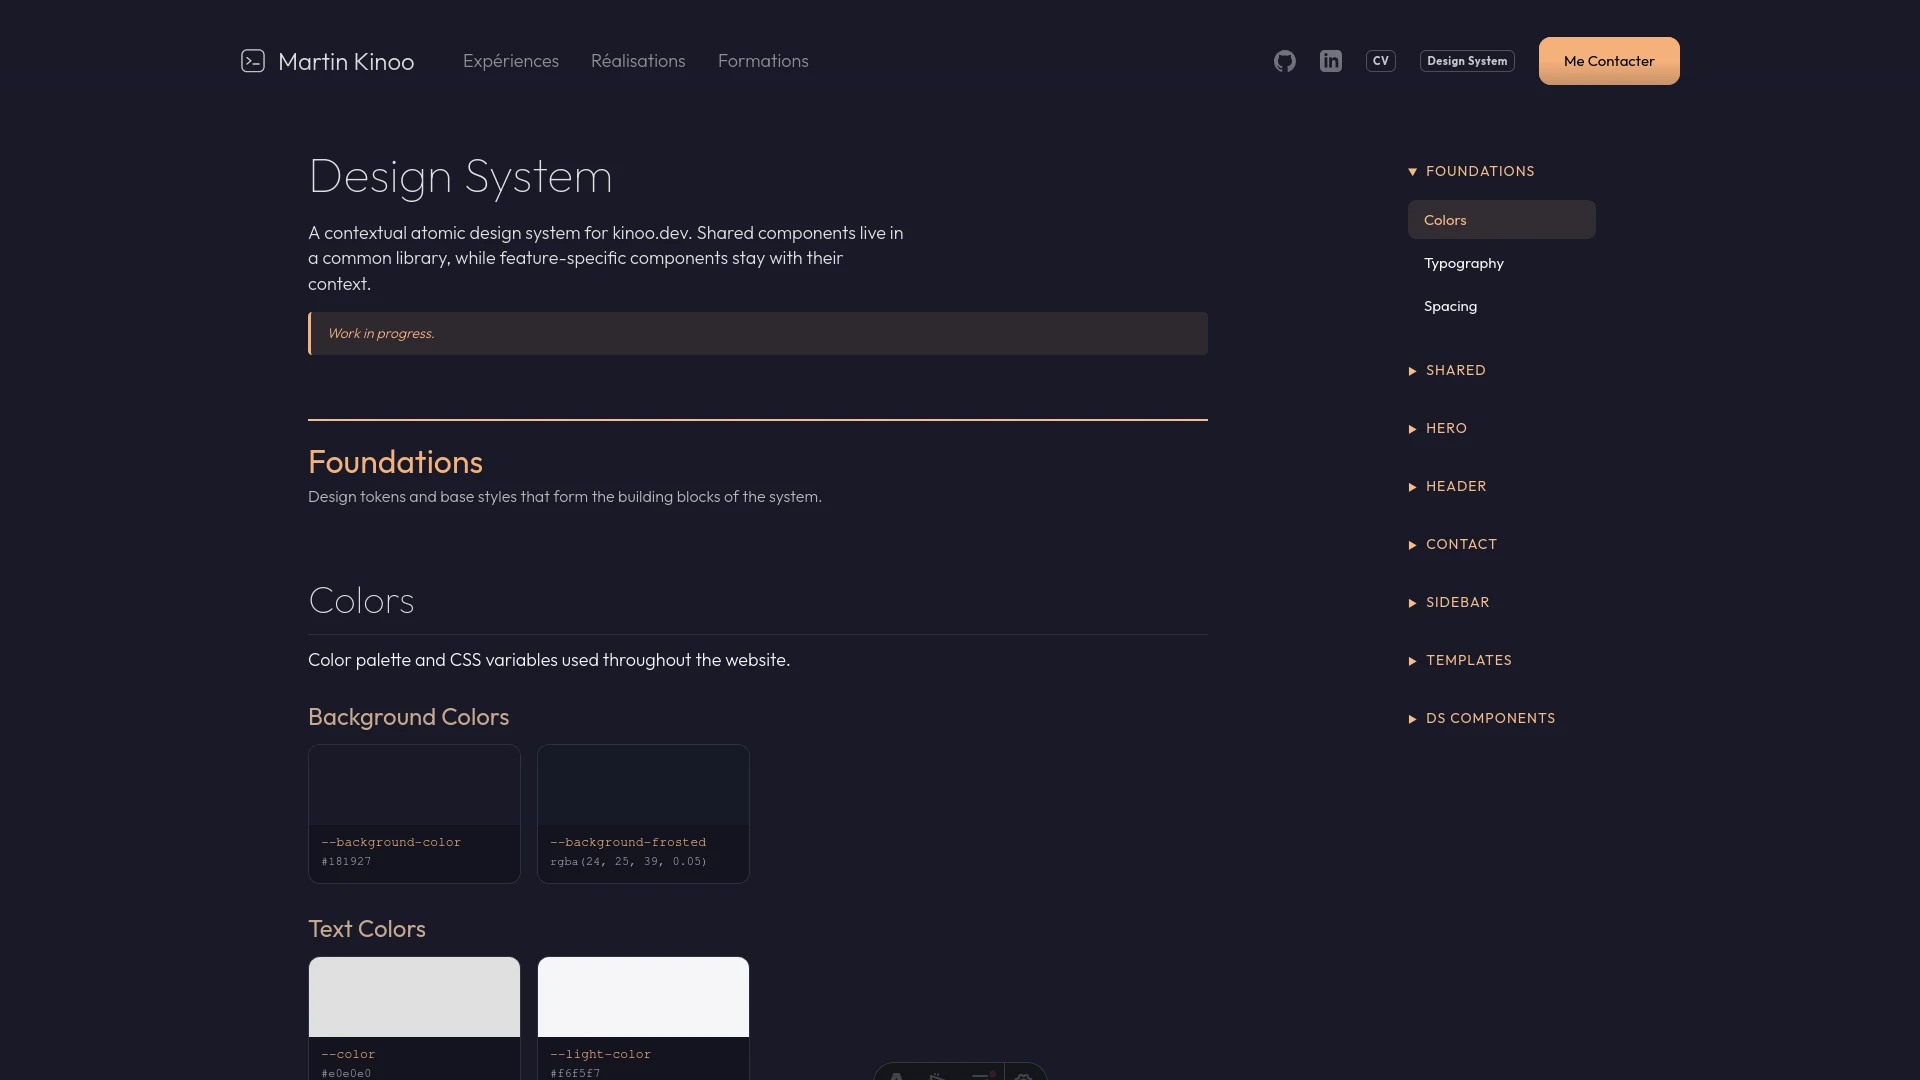The height and width of the screenshot is (1080, 1920).
Task: Click the pen icon in the bottom toolbar
Action: tap(938, 1077)
